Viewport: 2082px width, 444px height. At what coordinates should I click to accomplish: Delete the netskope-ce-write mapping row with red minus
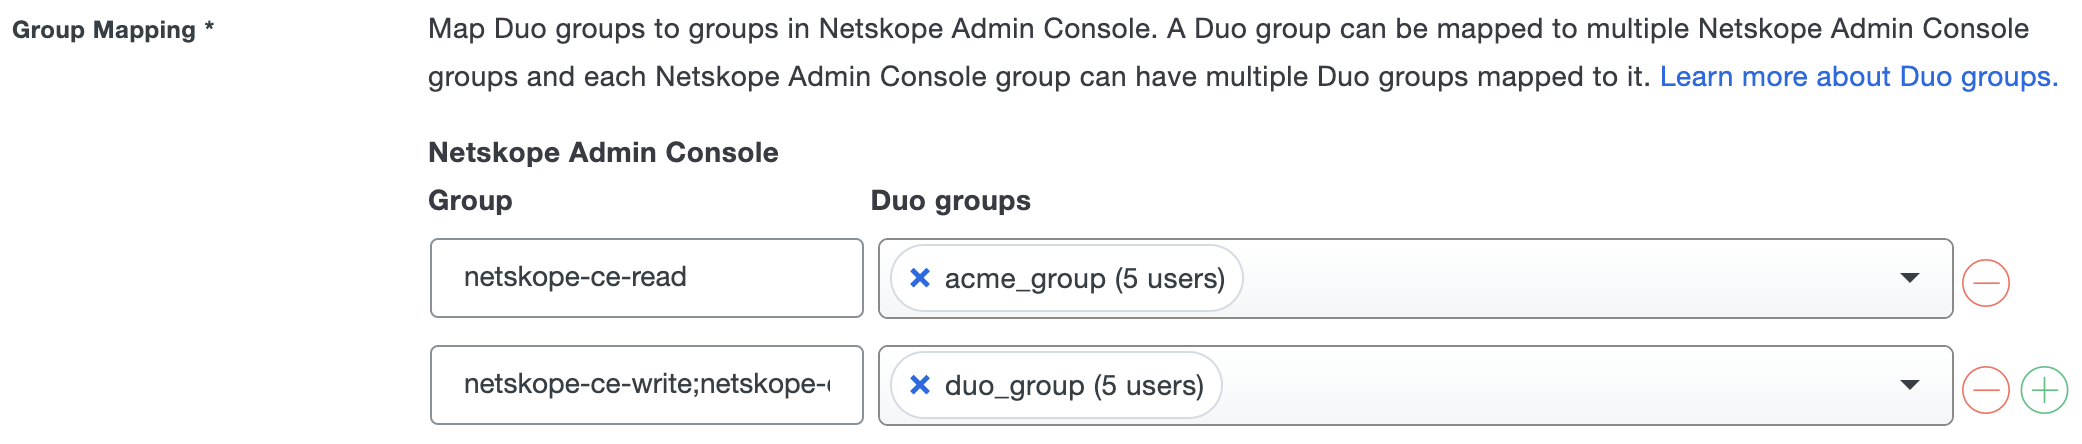tap(1986, 390)
